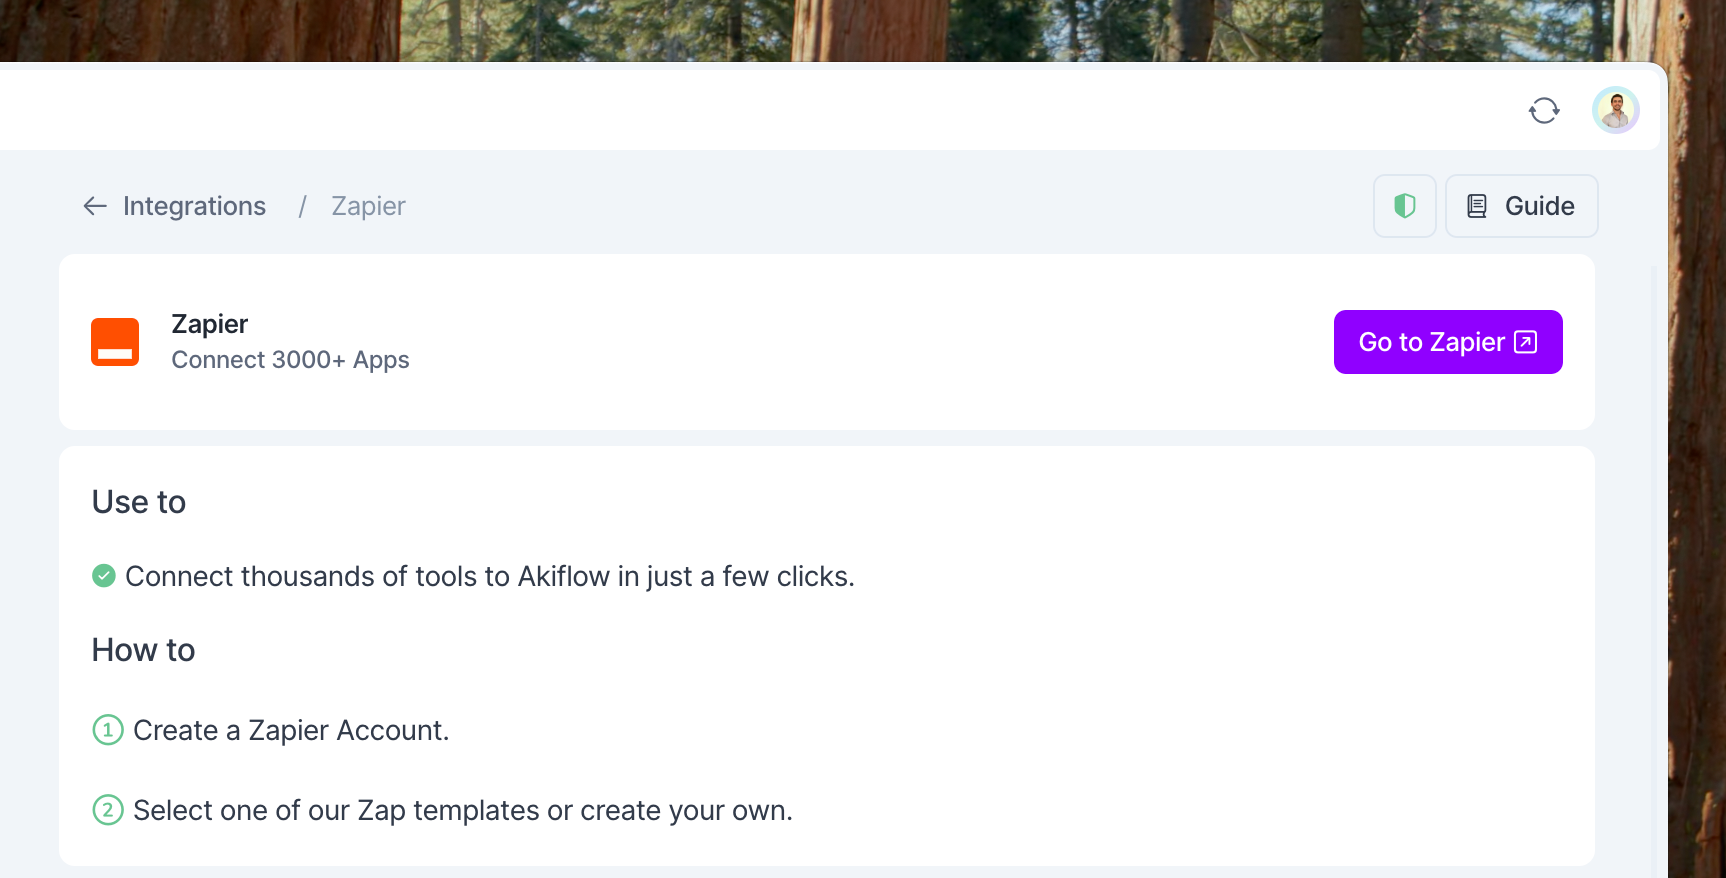Click Create a Zapier Account step text
The image size is (1726, 878).
pyautogui.click(x=291, y=730)
